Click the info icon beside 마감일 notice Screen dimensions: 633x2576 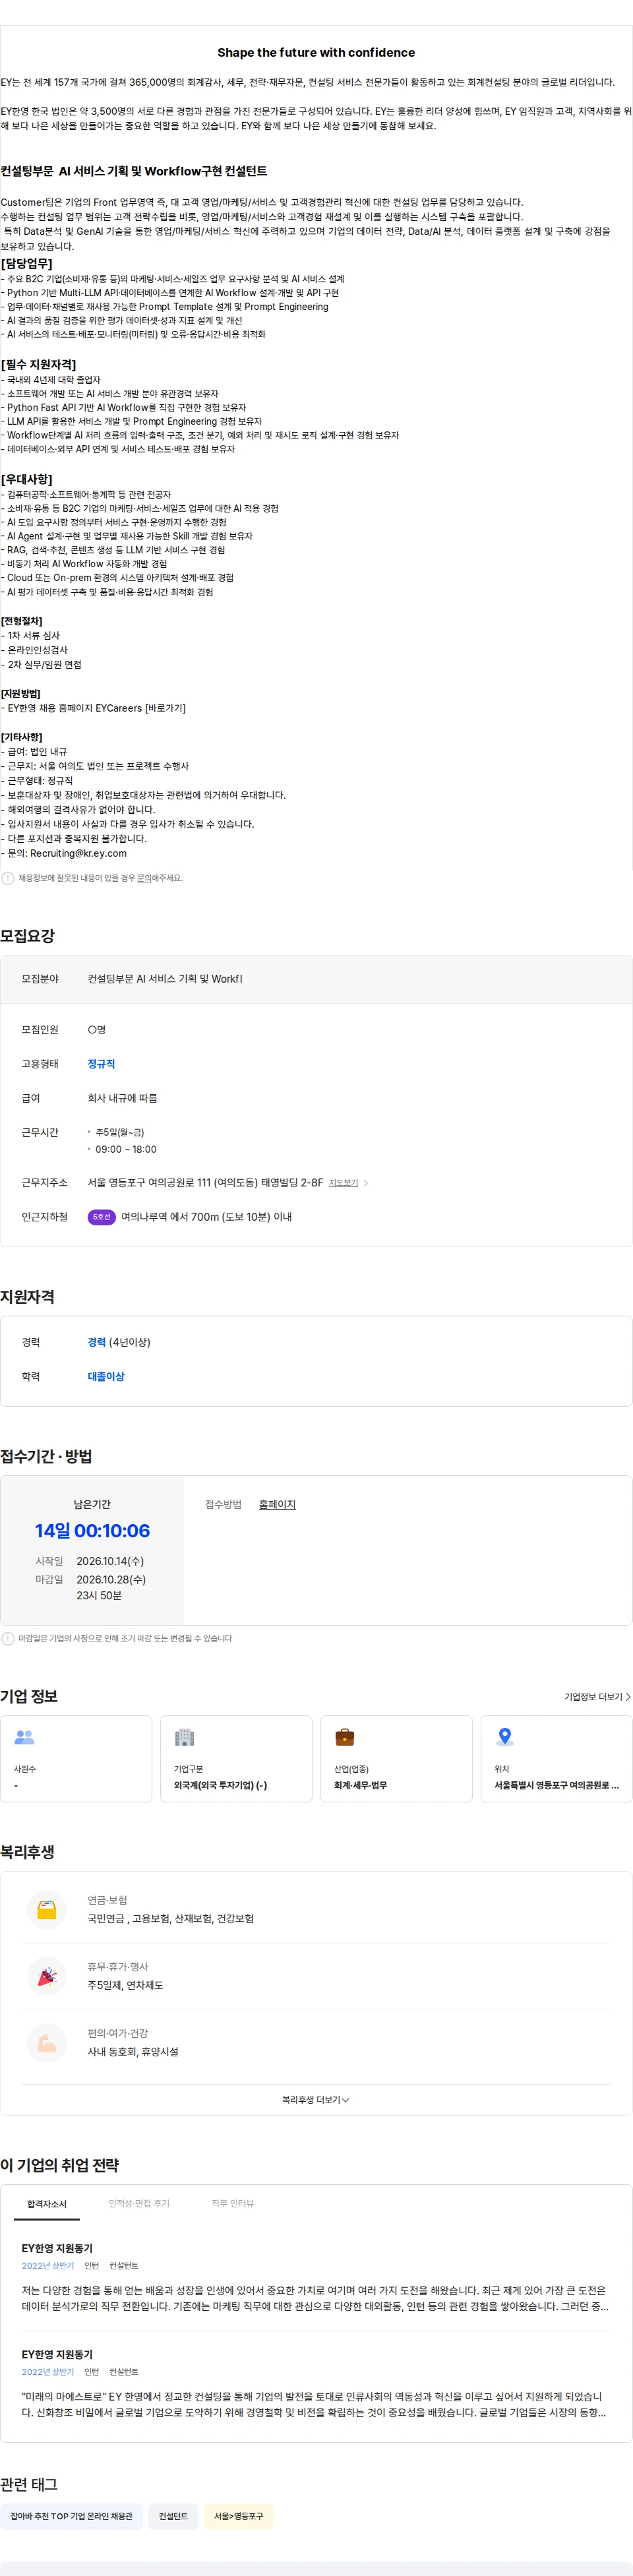[x=8, y=1639]
